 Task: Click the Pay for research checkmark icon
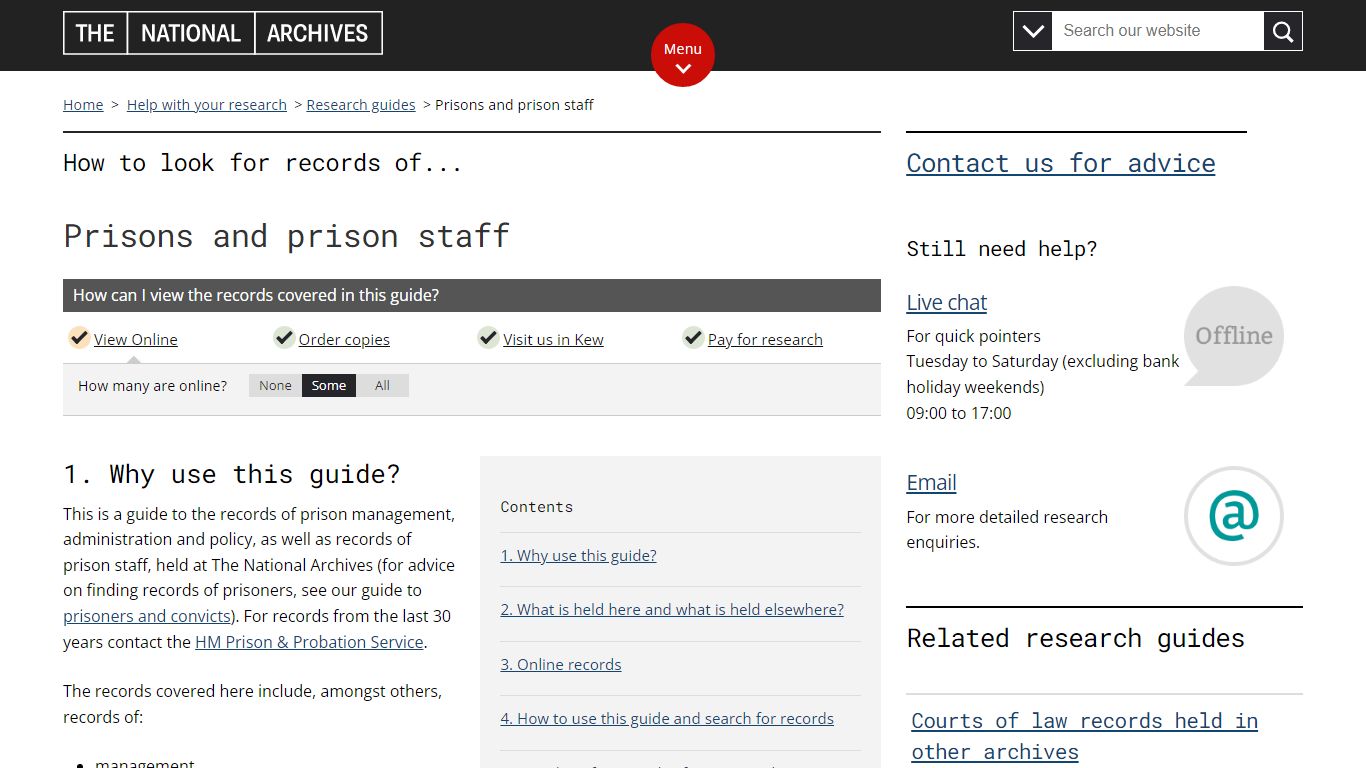click(693, 338)
